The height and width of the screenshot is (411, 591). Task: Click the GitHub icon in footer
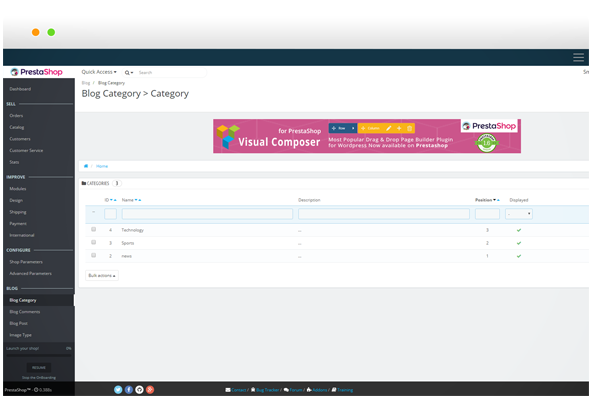click(139, 390)
